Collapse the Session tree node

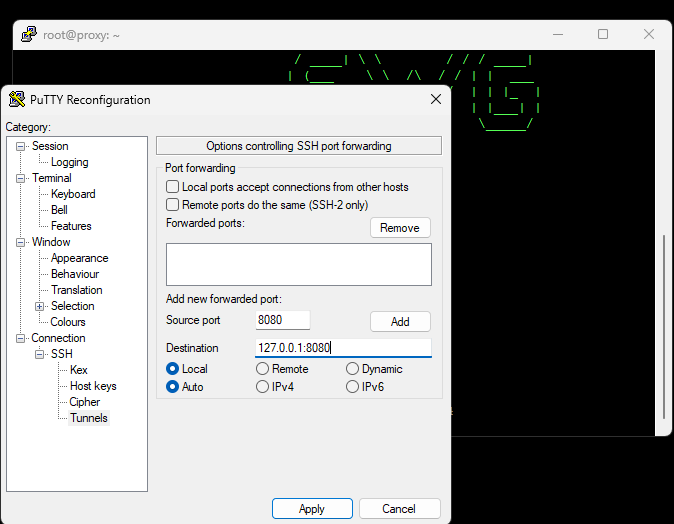[20, 146]
